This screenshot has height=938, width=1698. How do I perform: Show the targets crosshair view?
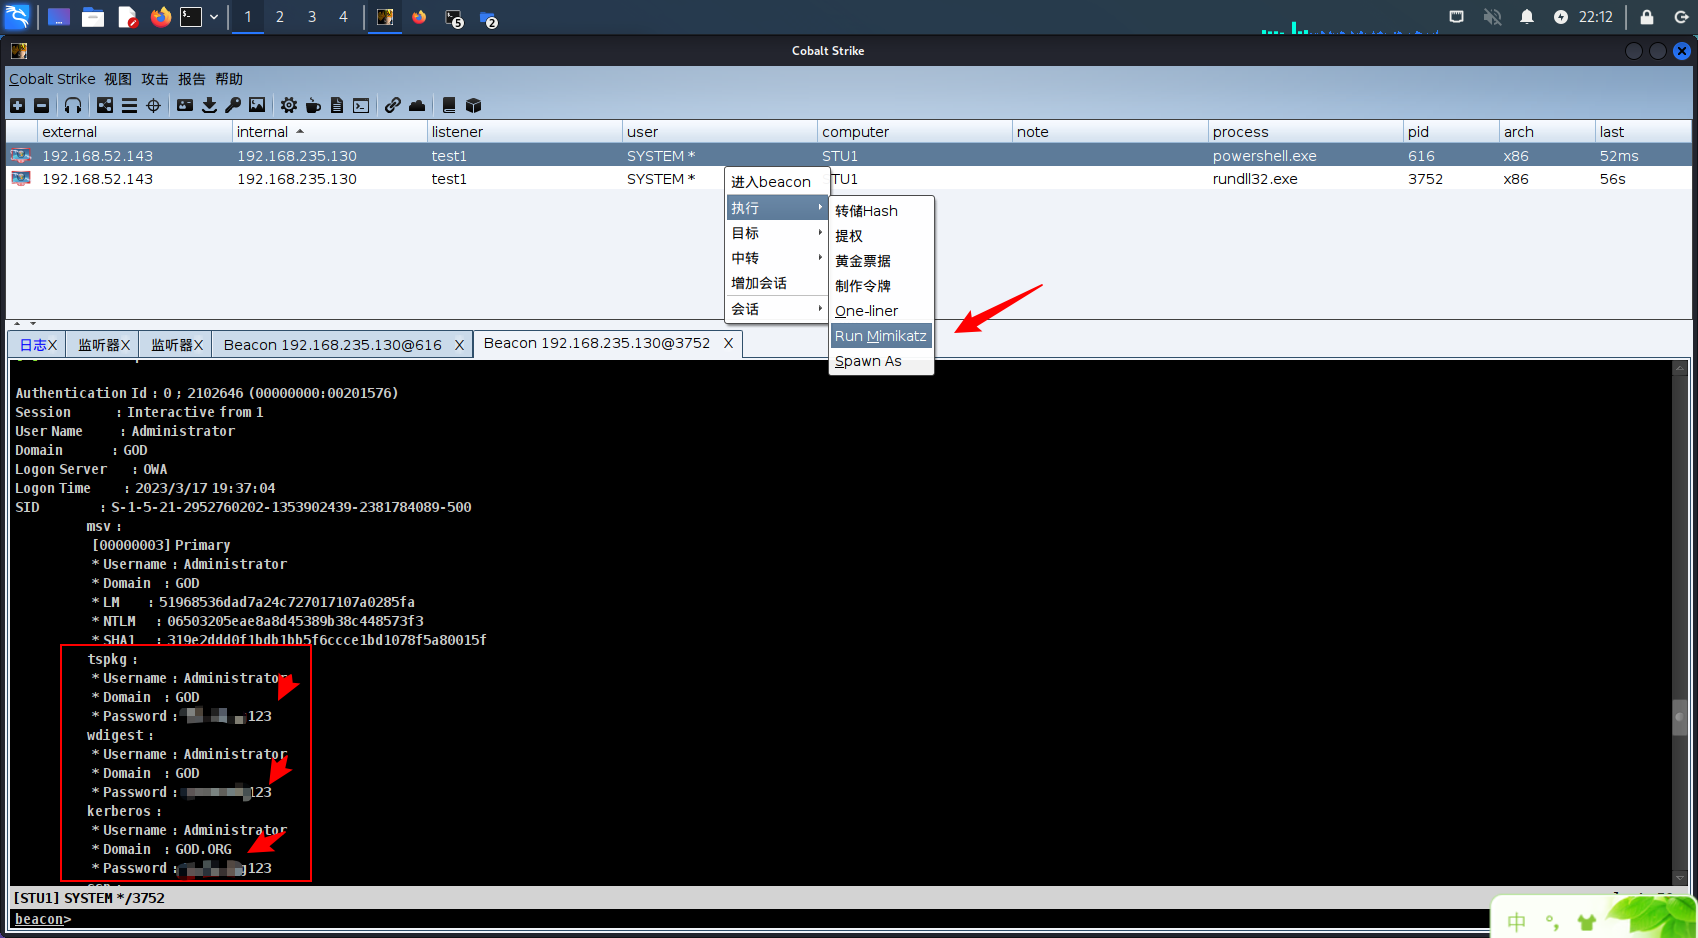click(x=153, y=105)
